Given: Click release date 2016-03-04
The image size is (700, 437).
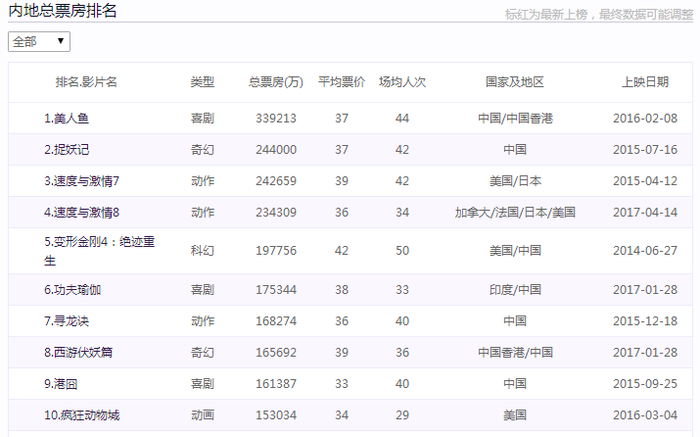Looking at the screenshot, I should click(645, 415).
